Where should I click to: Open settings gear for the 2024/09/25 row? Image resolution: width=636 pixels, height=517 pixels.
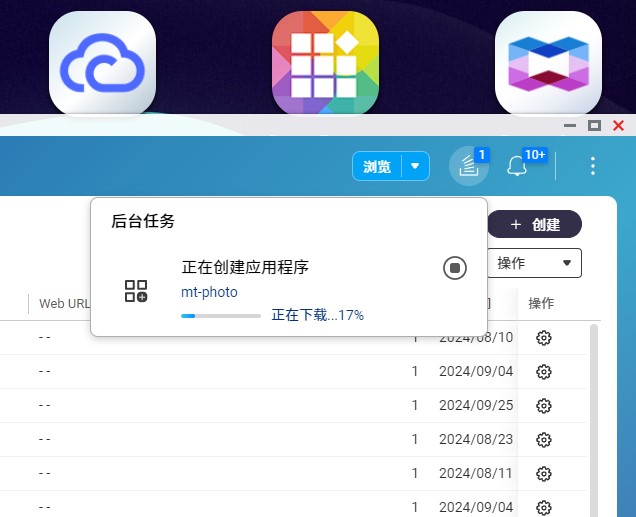[544, 406]
